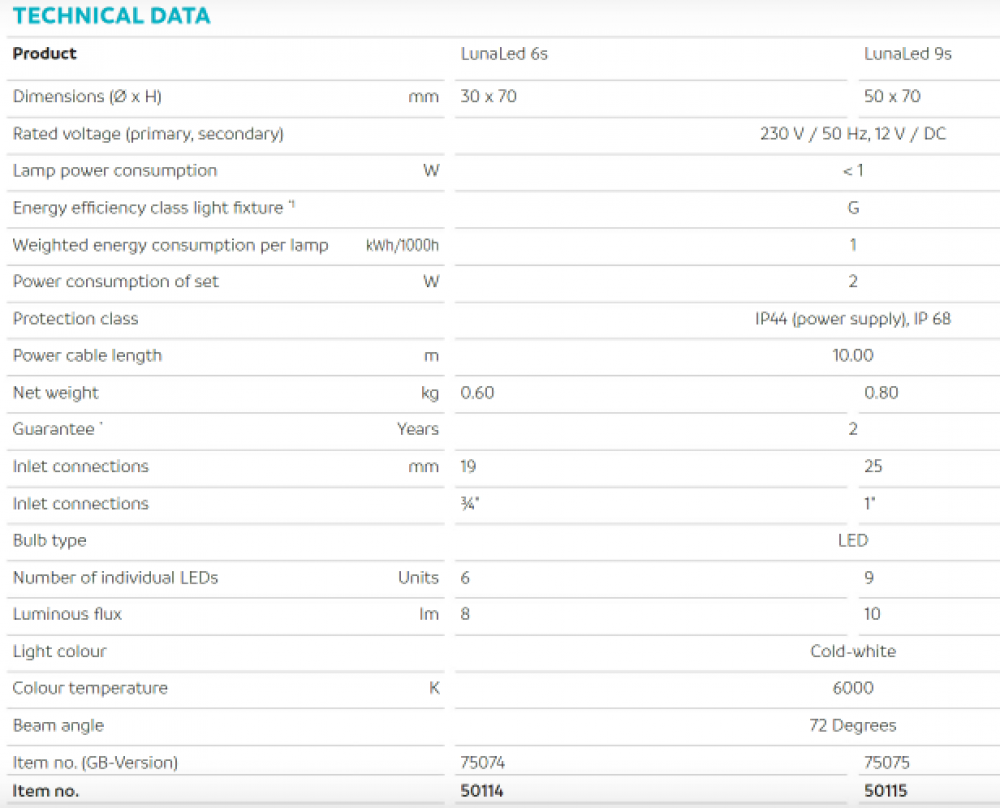Click the 0.60 net weight value

coord(477,392)
